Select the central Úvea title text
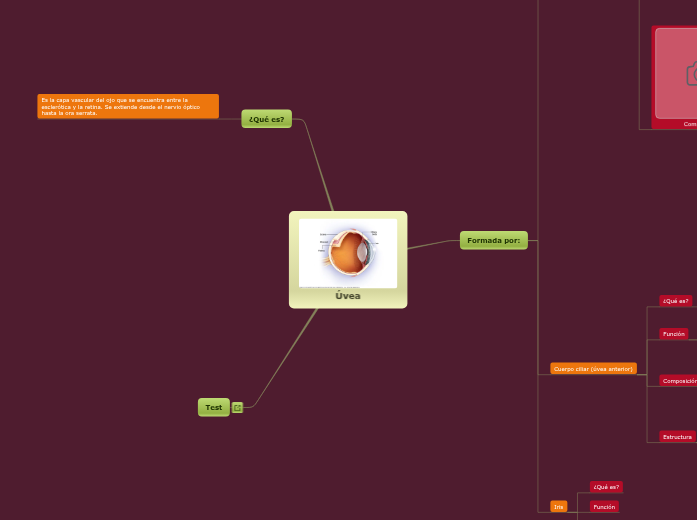The image size is (697, 520). pyautogui.click(x=348, y=296)
